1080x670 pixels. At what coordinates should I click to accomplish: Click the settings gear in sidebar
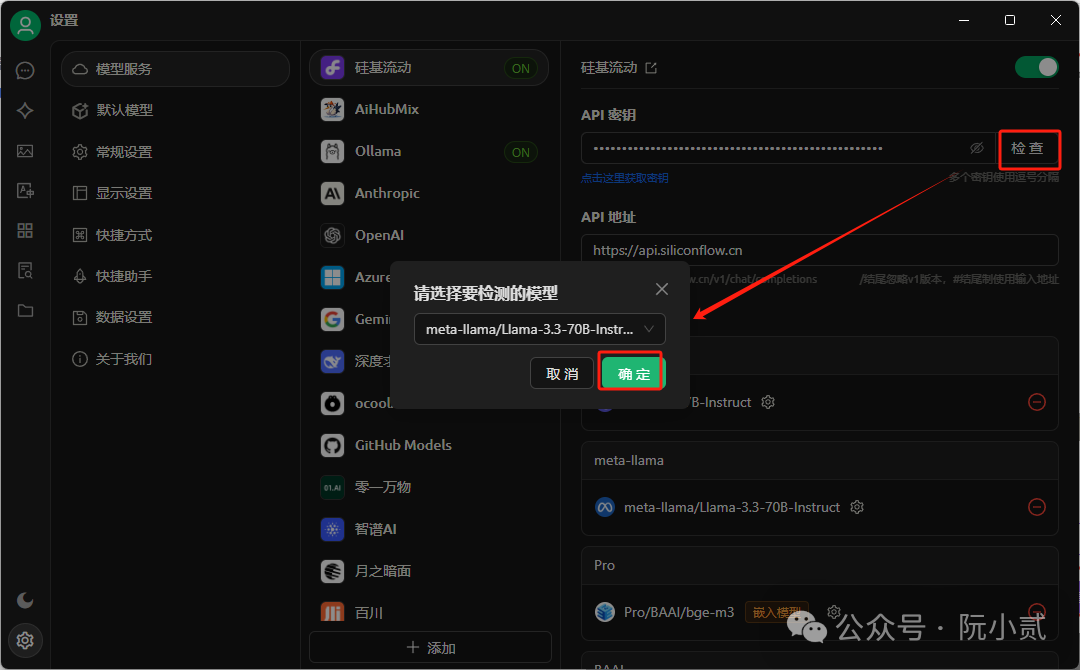click(x=25, y=640)
